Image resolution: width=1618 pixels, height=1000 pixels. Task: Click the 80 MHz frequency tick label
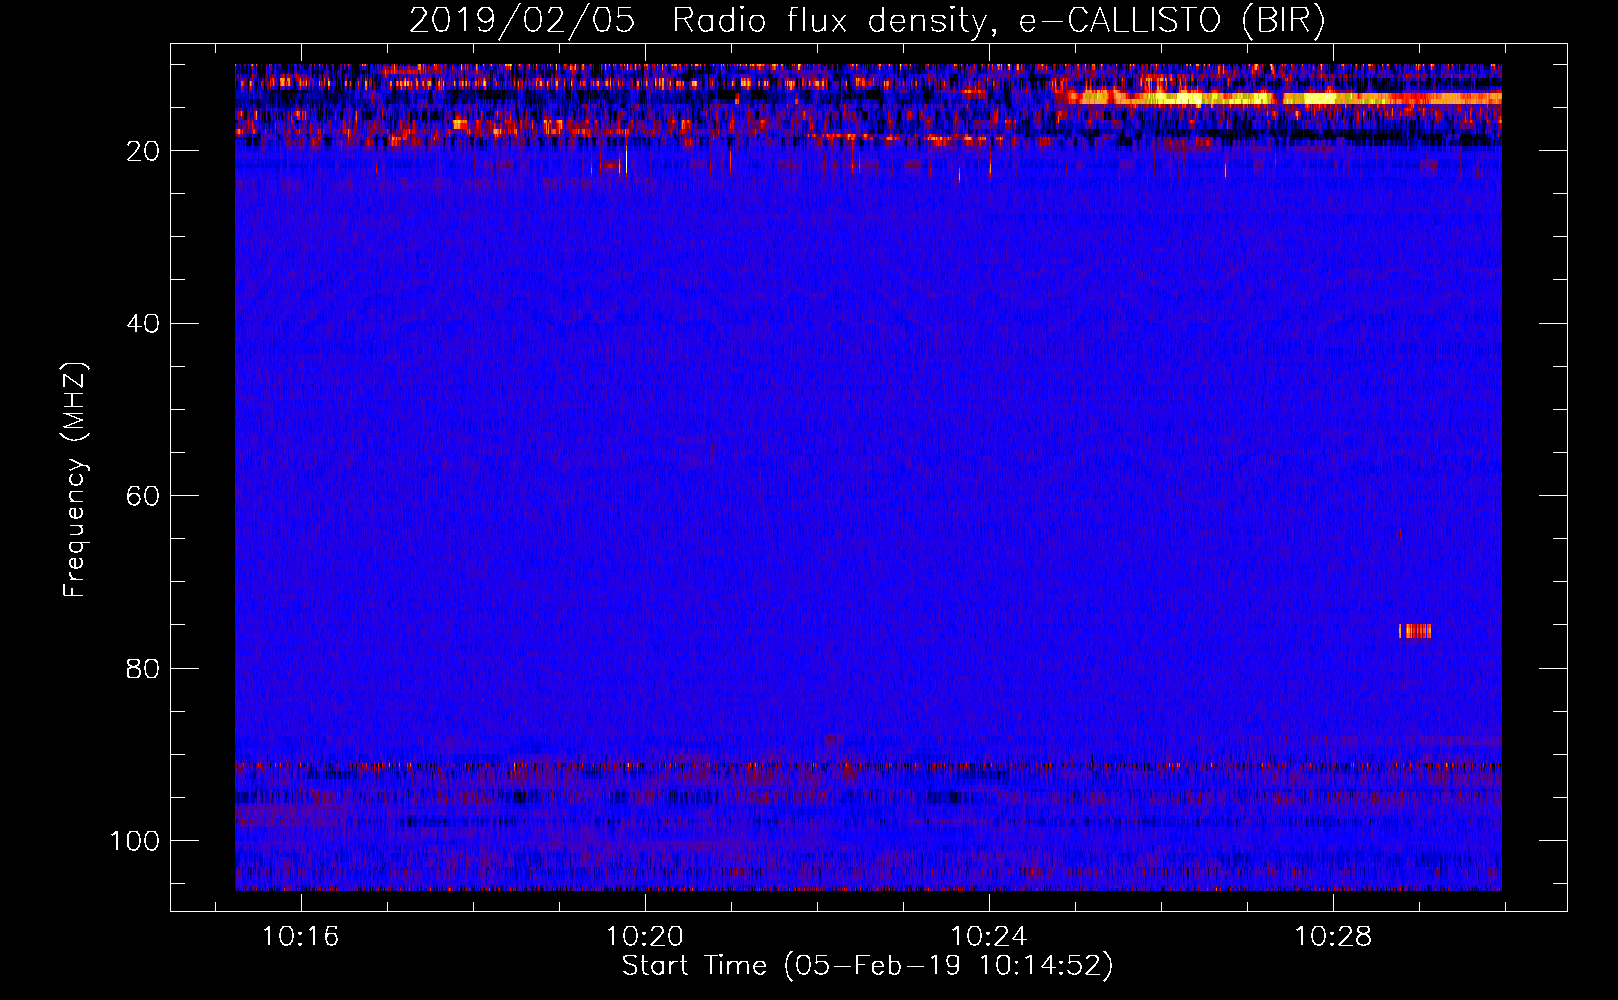point(144,668)
